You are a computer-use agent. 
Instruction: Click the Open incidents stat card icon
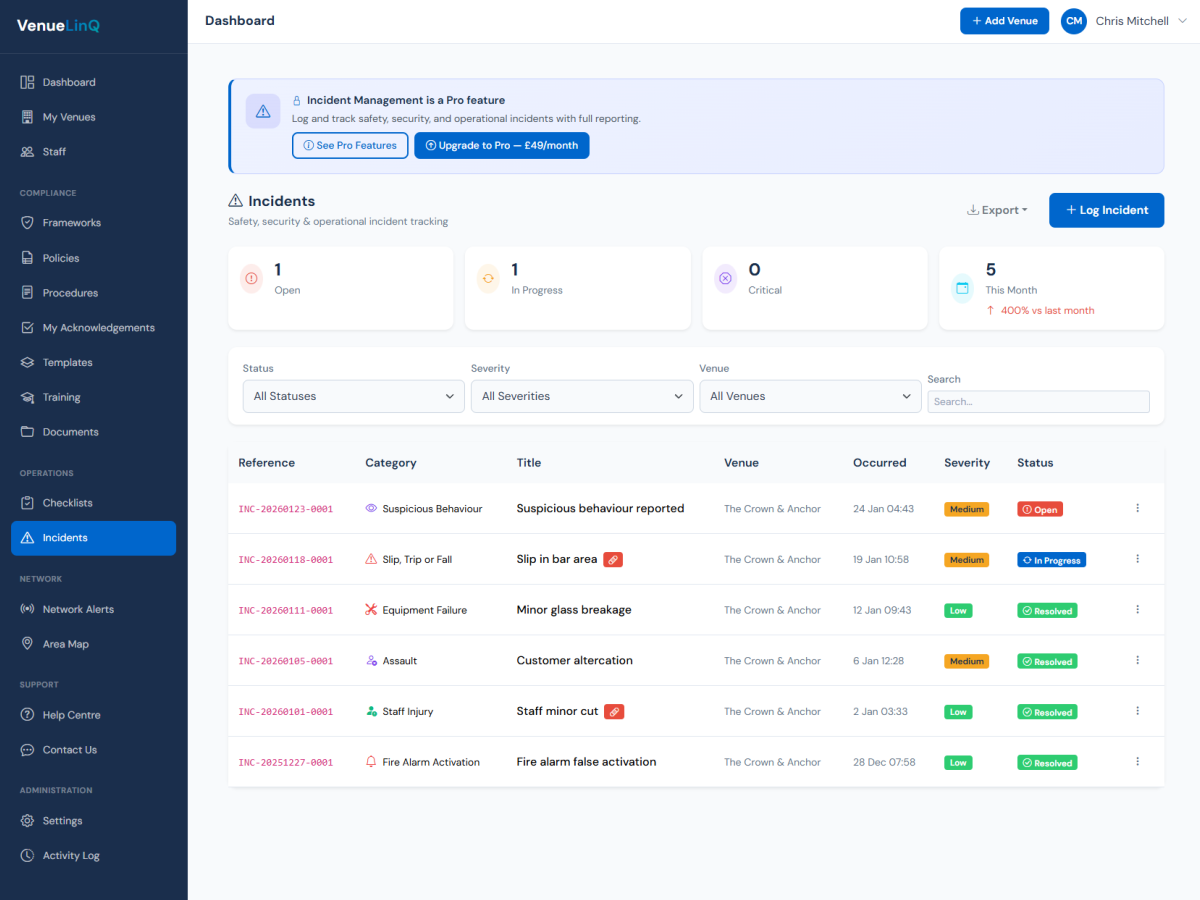251,279
